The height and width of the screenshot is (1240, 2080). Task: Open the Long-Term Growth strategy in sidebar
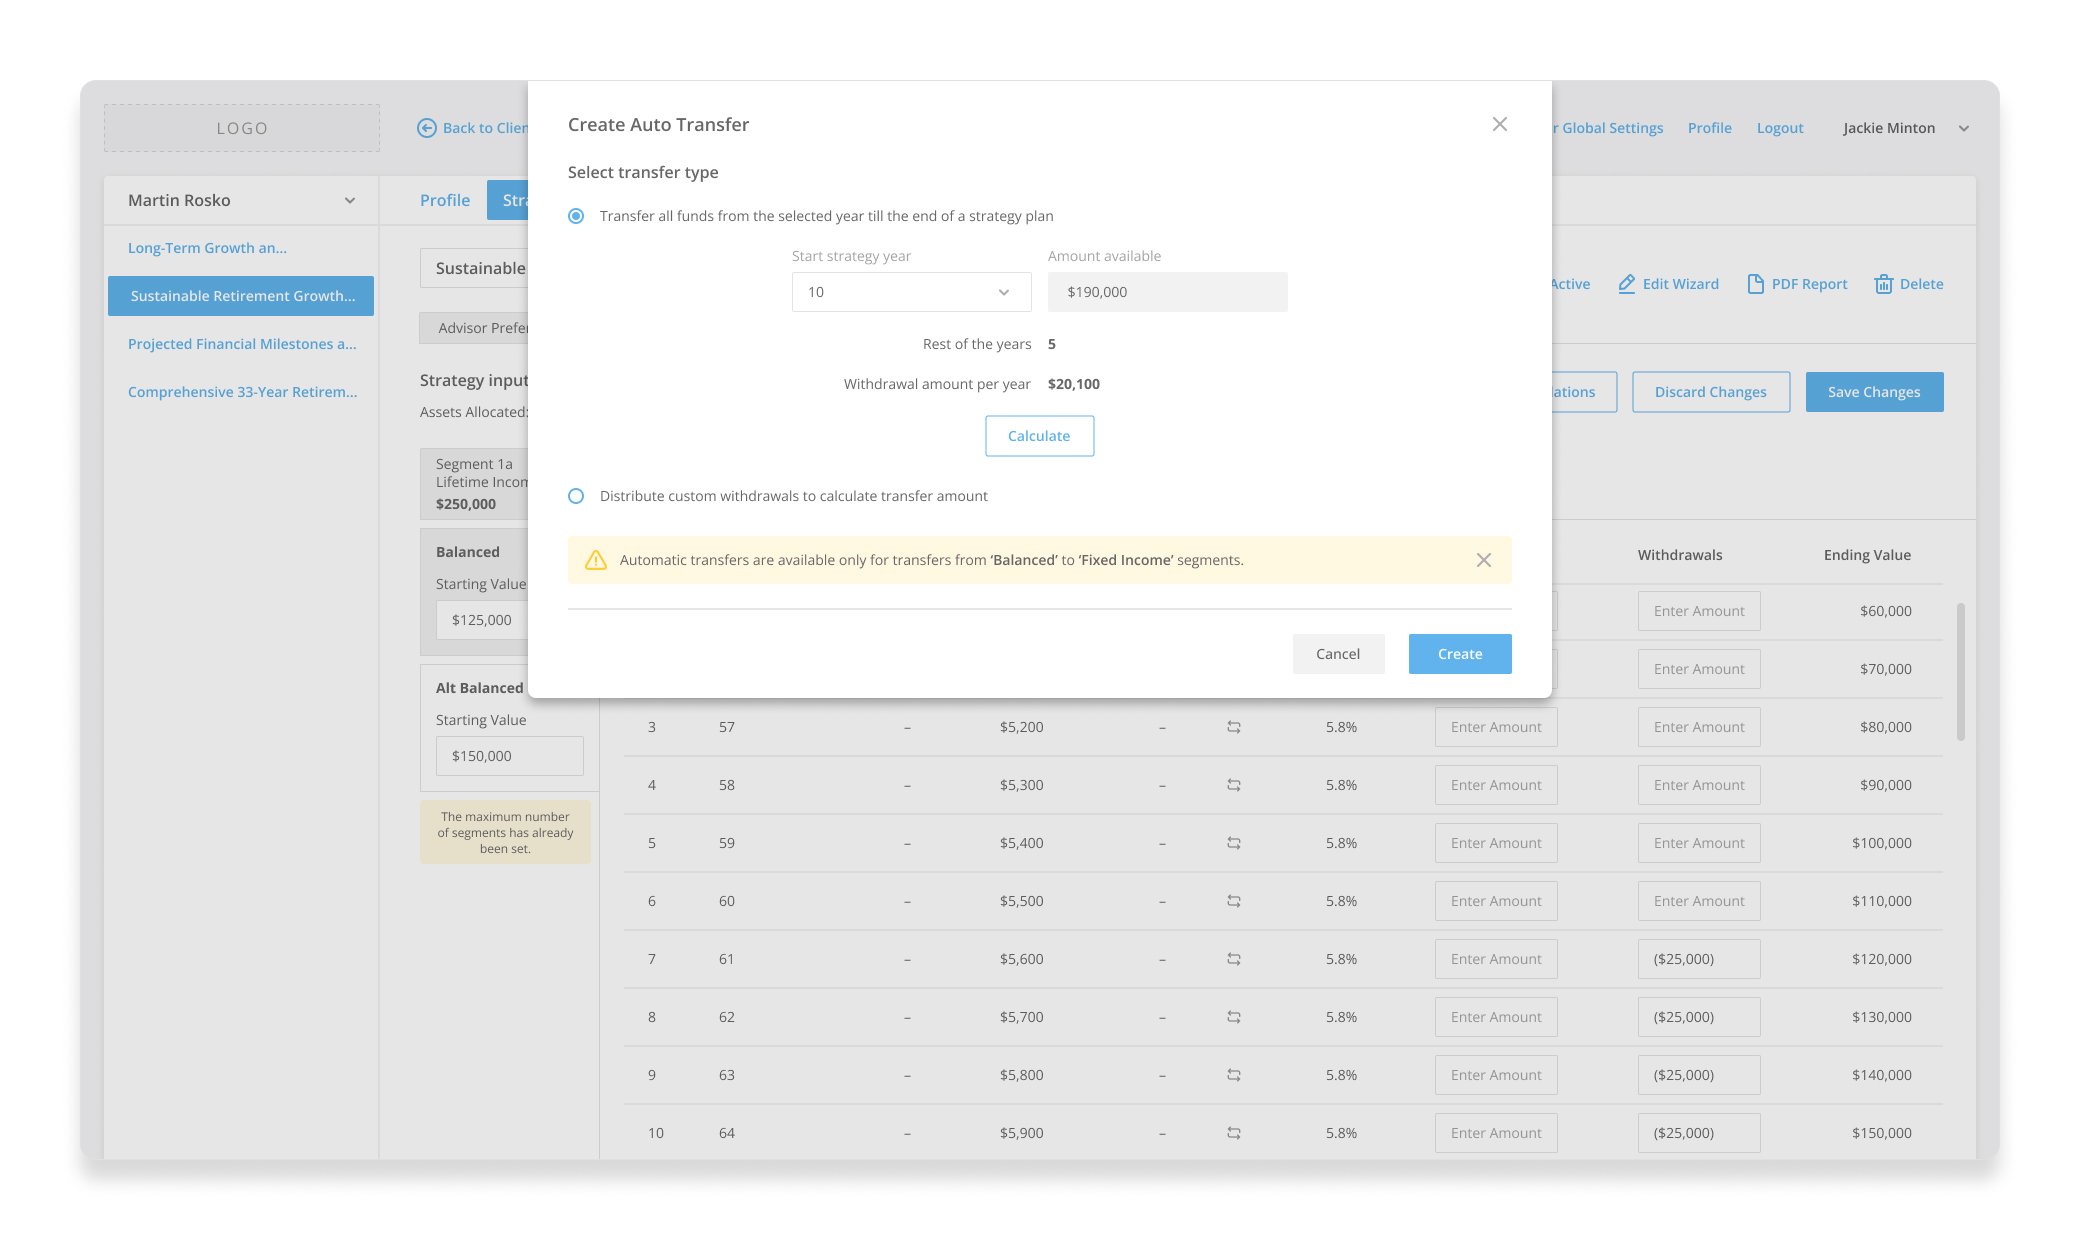tap(207, 248)
